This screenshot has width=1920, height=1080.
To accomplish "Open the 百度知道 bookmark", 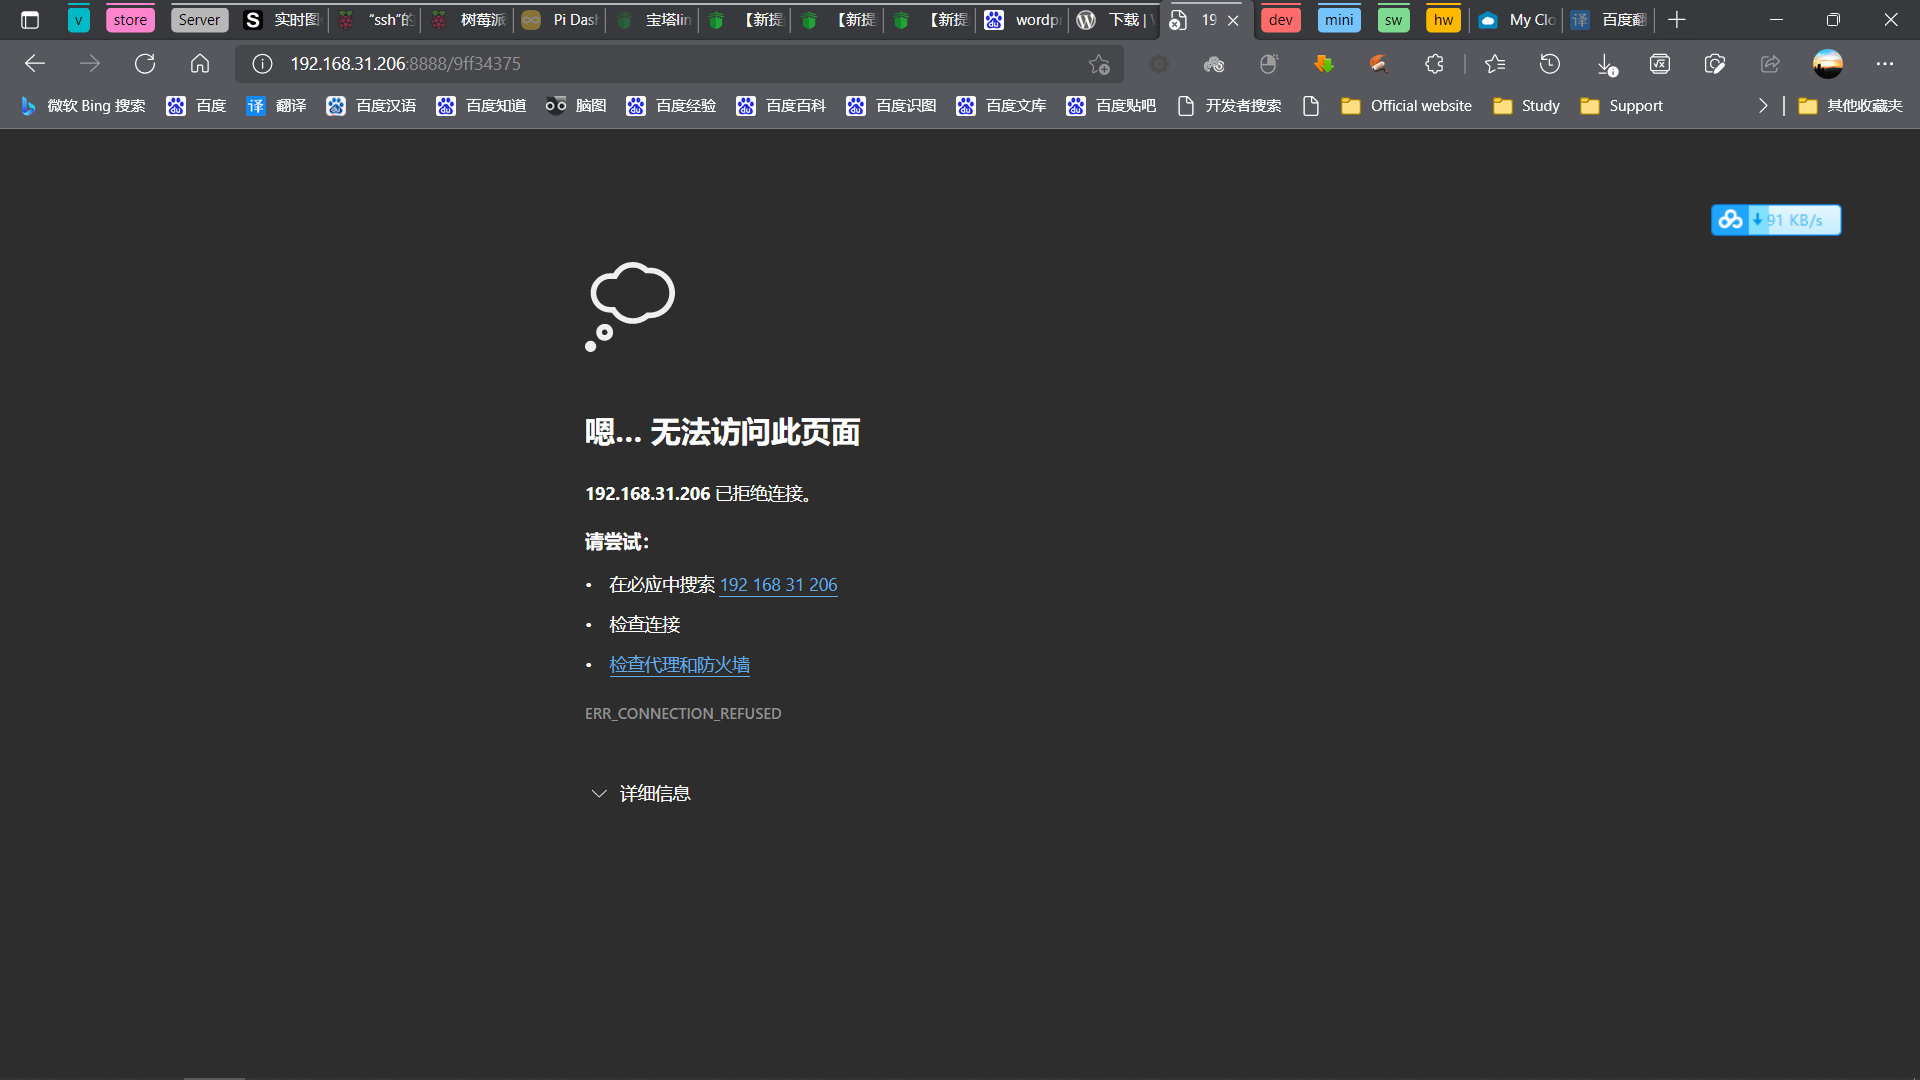I will (481, 106).
